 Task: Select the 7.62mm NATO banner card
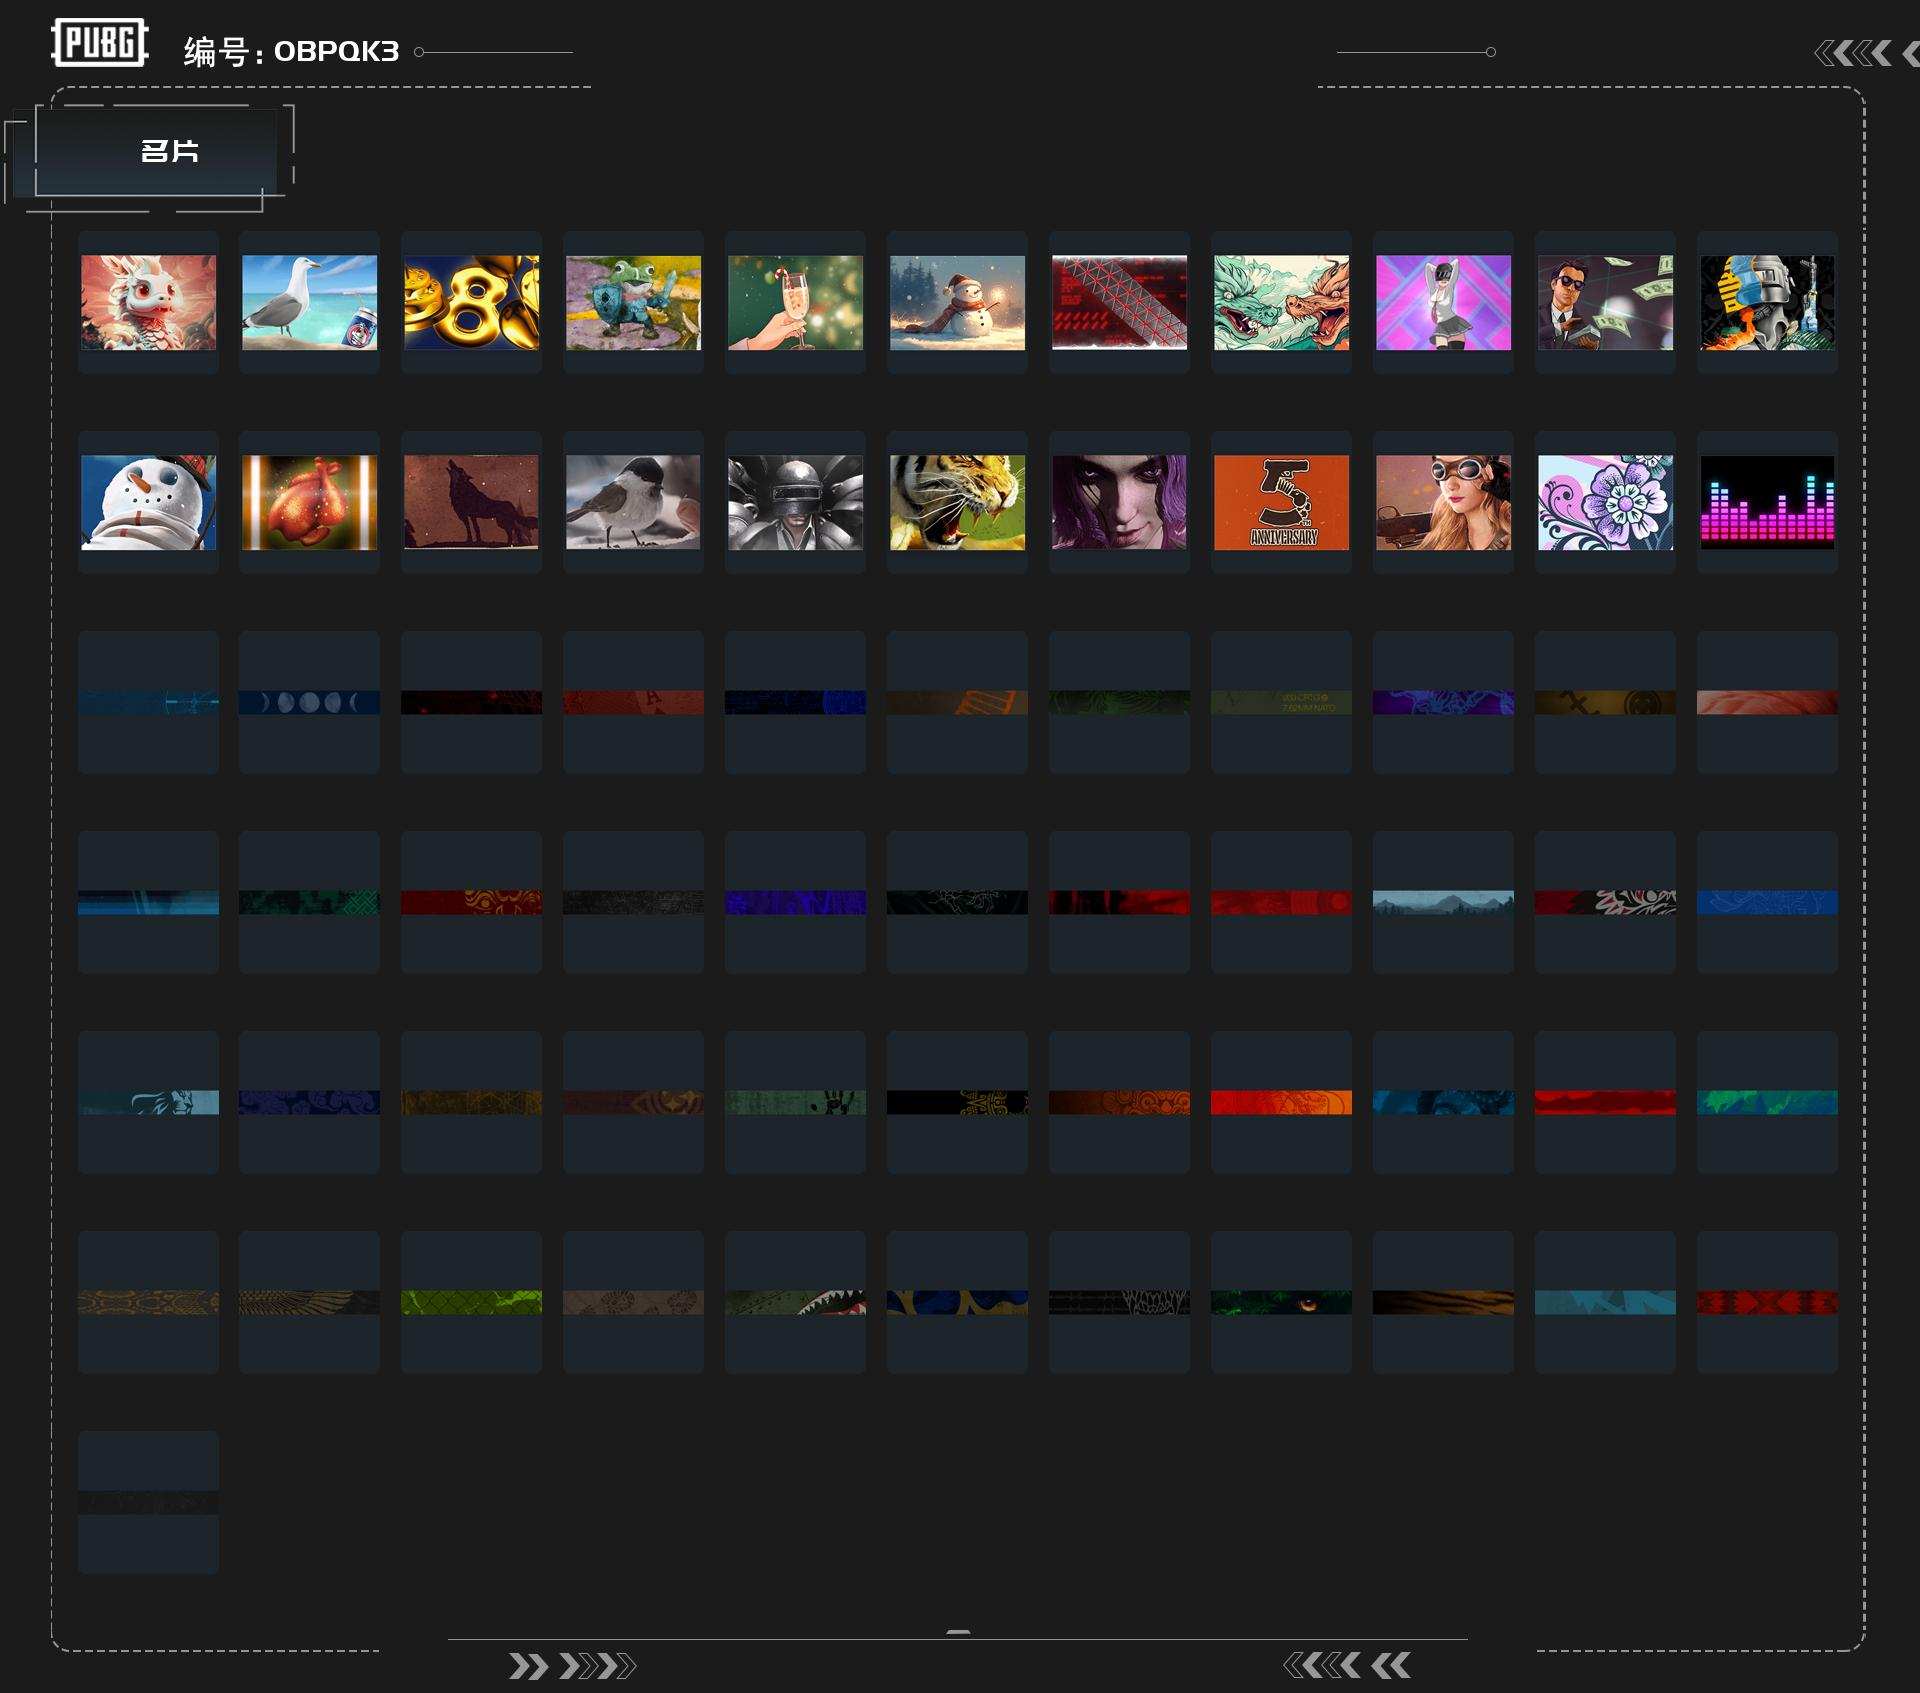click(1282, 702)
